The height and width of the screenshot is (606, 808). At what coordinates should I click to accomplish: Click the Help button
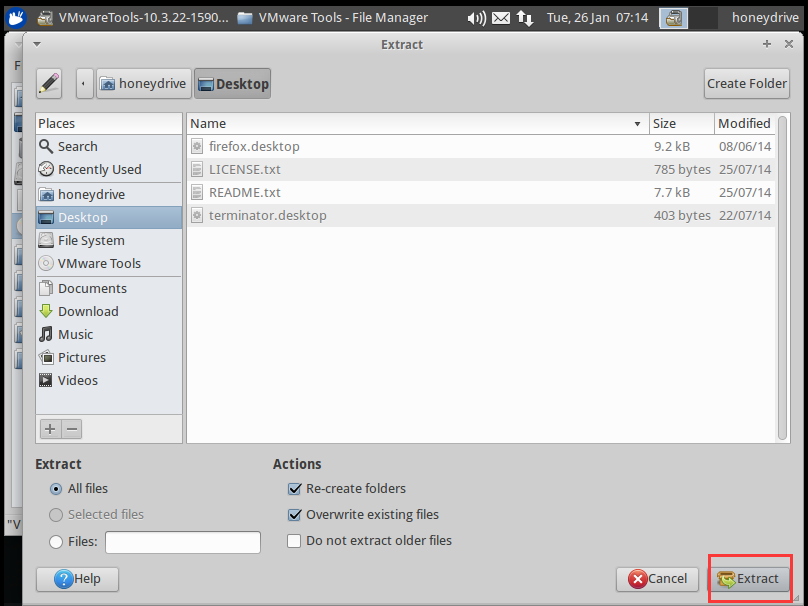coord(77,579)
